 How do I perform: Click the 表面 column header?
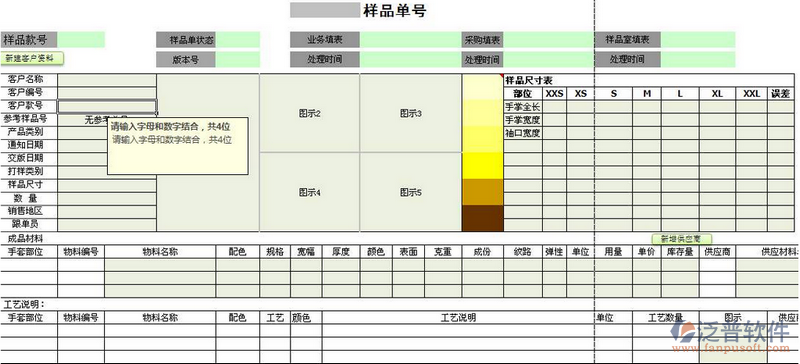coord(409,251)
